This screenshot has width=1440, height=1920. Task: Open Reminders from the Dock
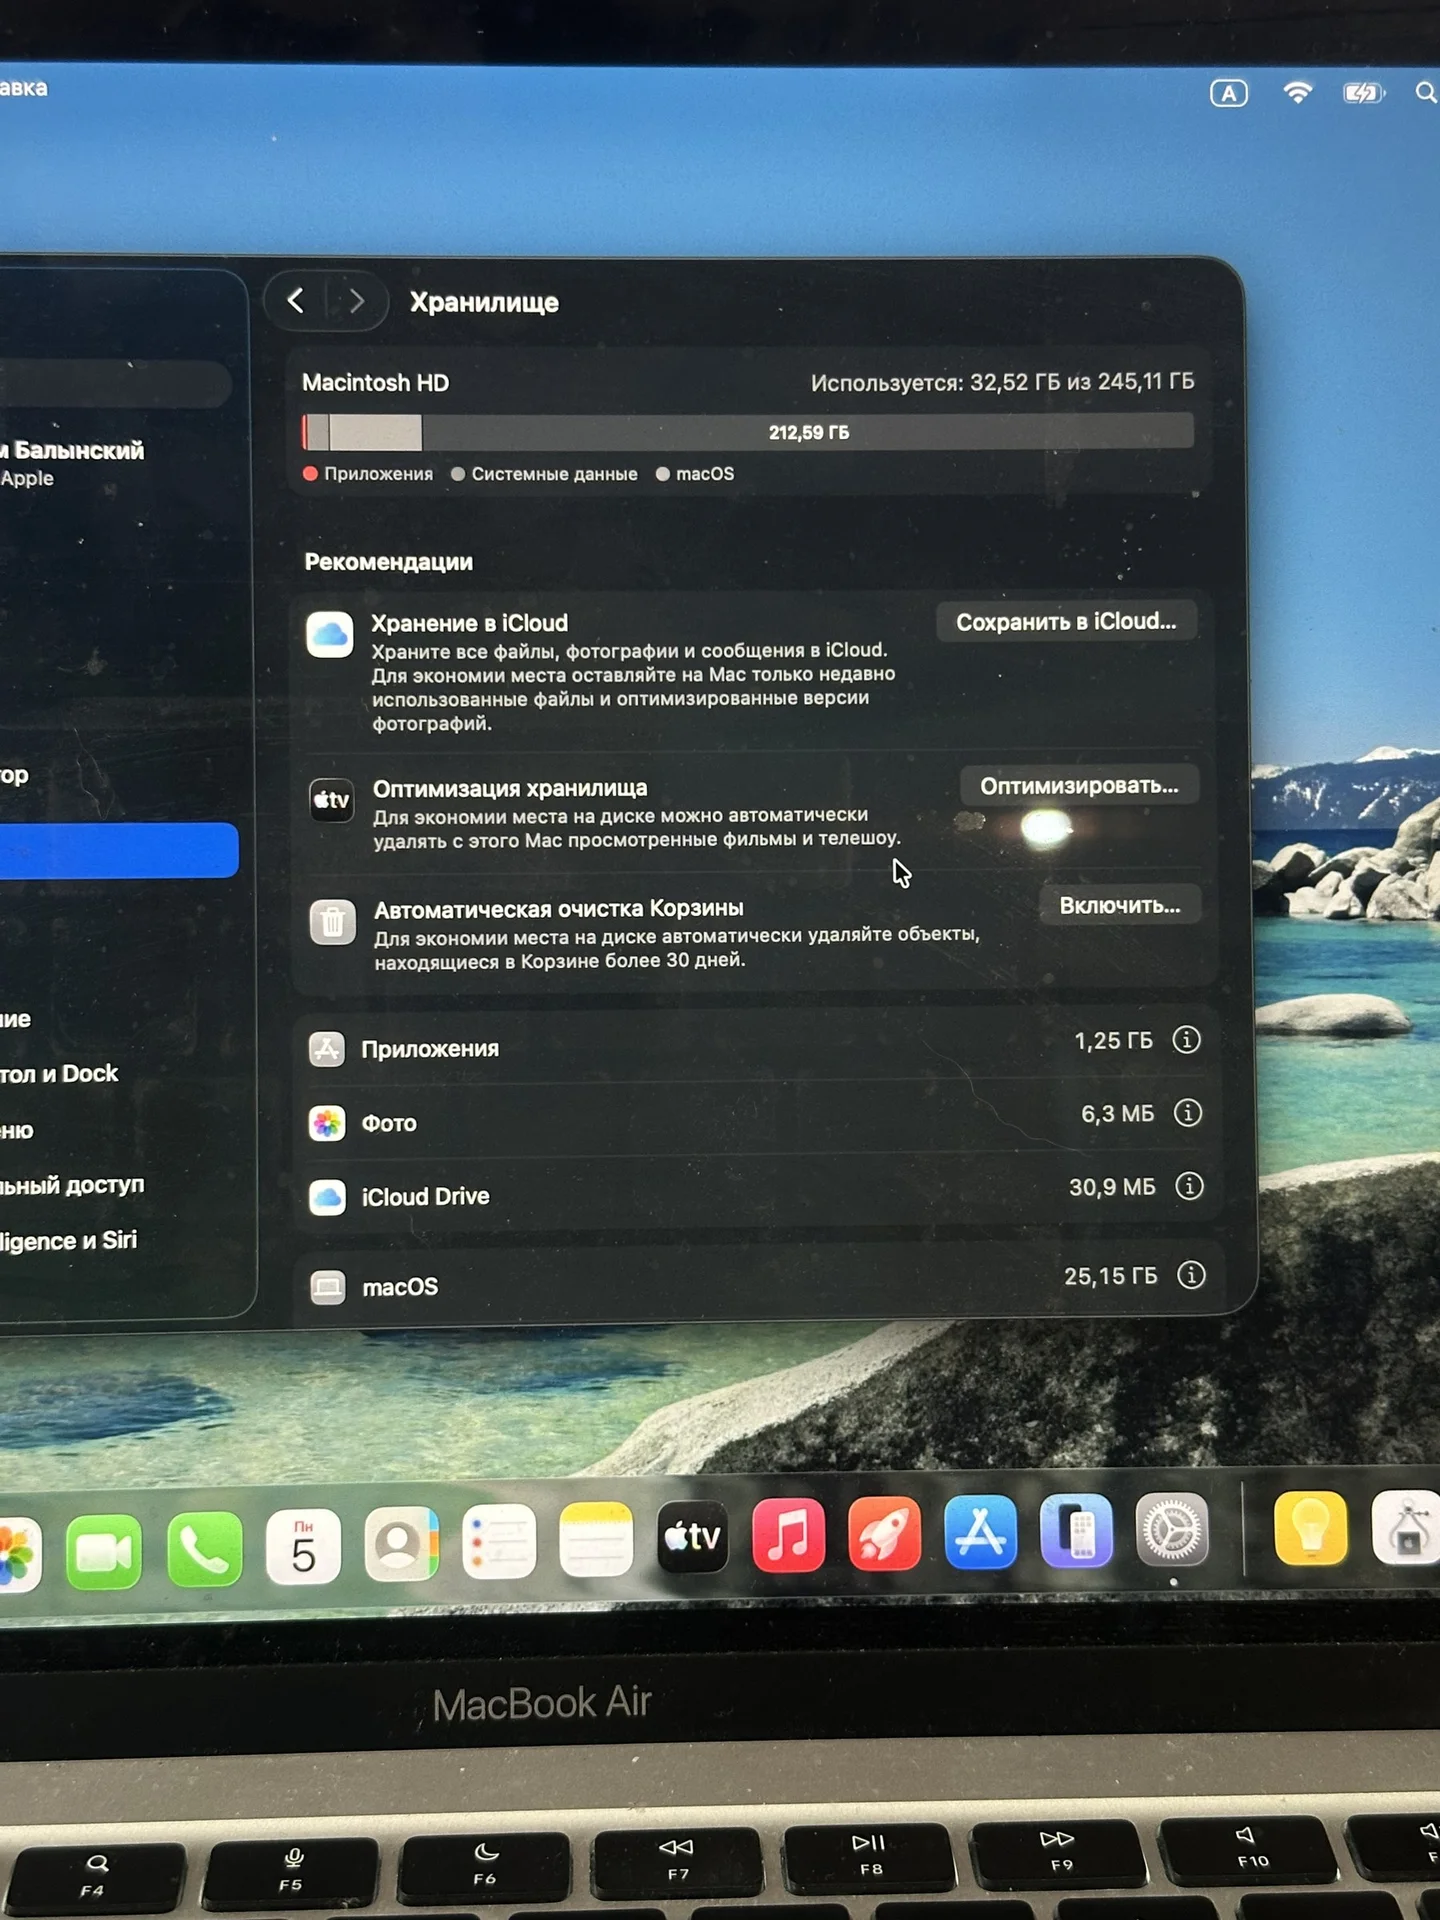[x=498, y=1541]
